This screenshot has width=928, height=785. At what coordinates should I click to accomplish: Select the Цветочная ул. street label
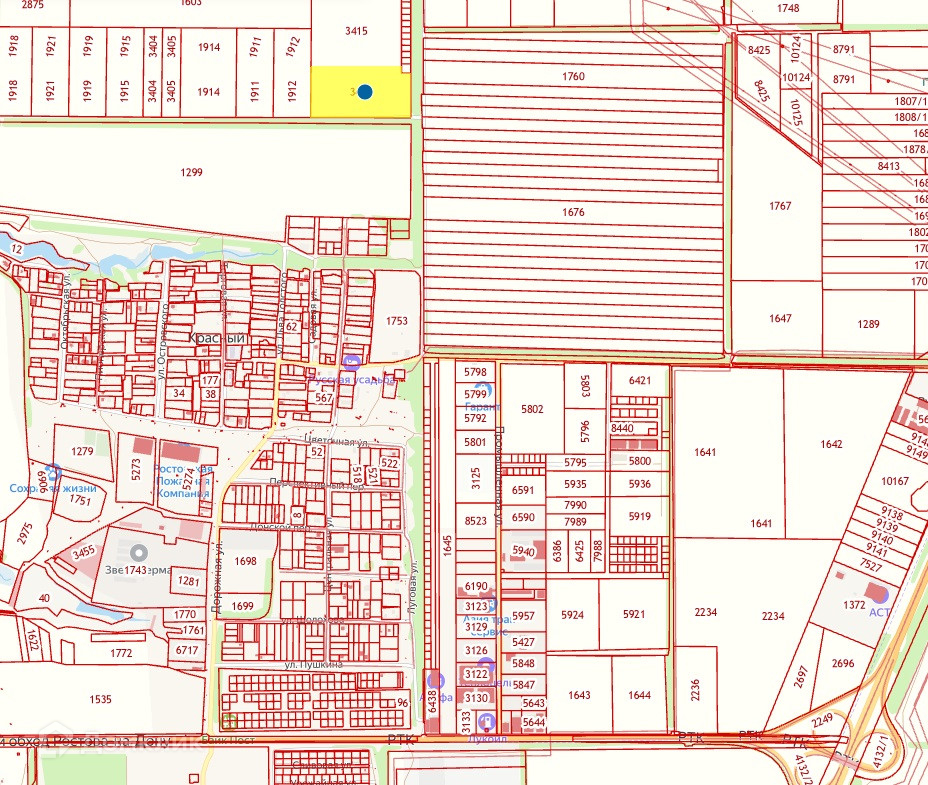pyautogui.click(x=336, y=441)
